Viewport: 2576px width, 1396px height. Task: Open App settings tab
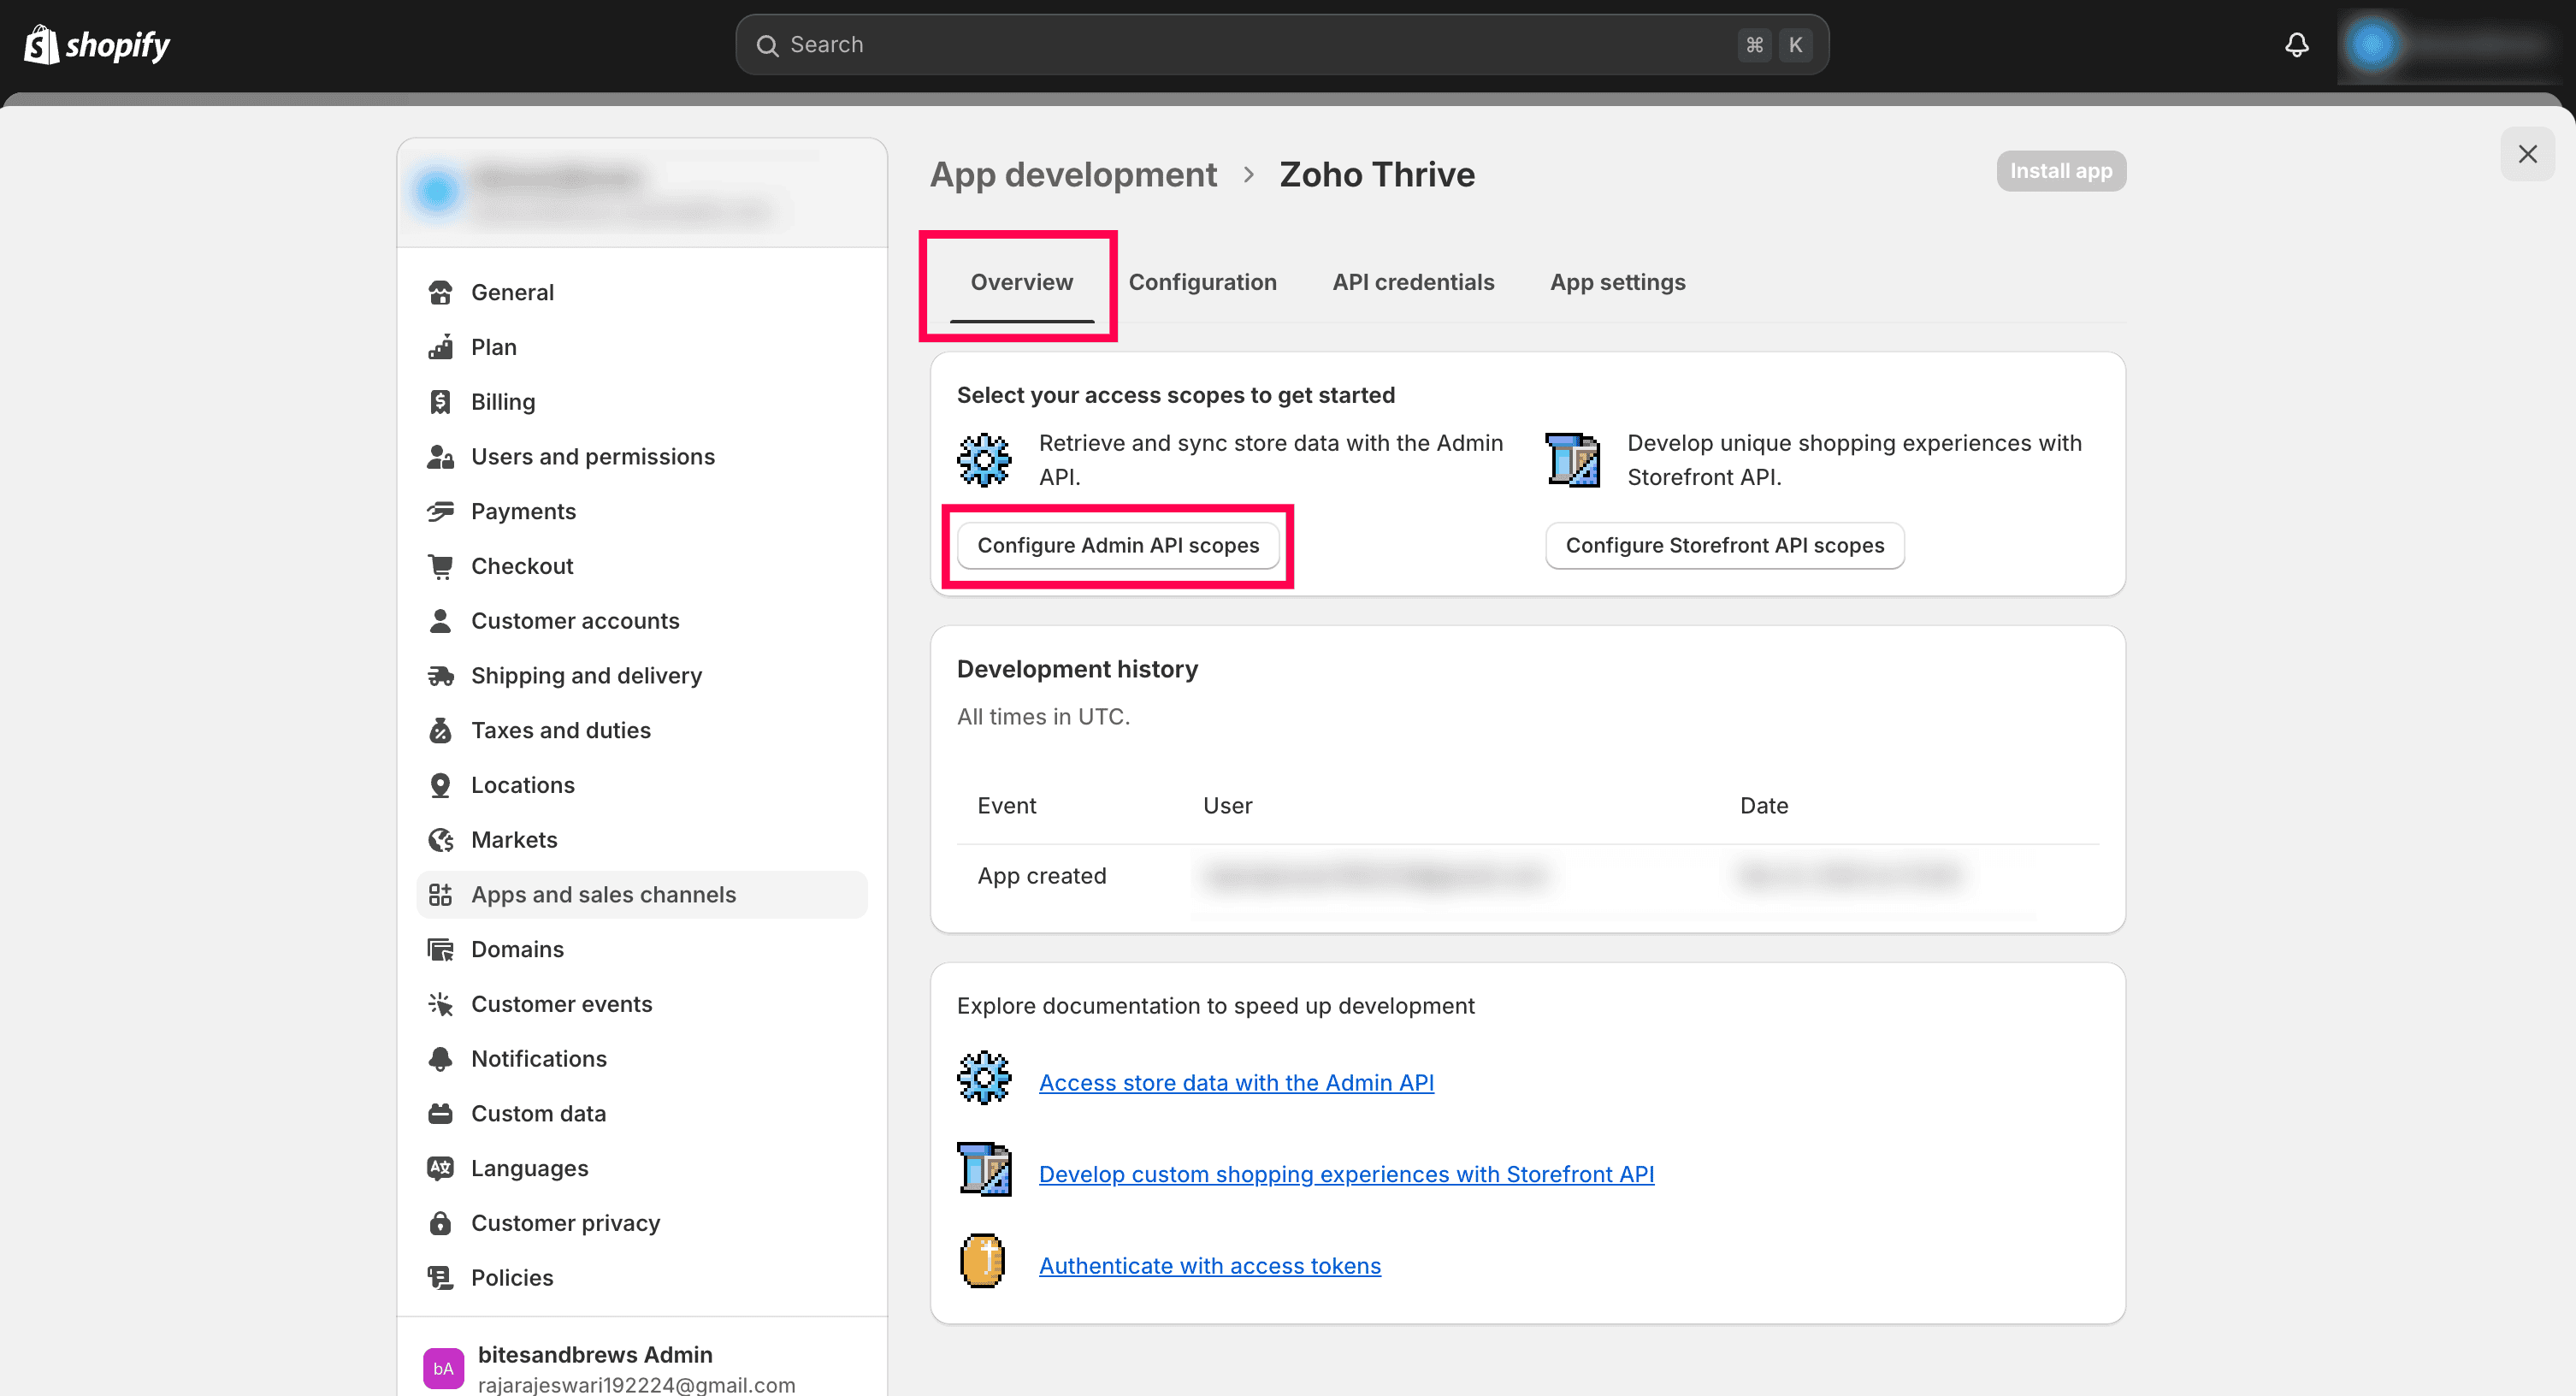pyautogui.click(x=1617, y=282)
